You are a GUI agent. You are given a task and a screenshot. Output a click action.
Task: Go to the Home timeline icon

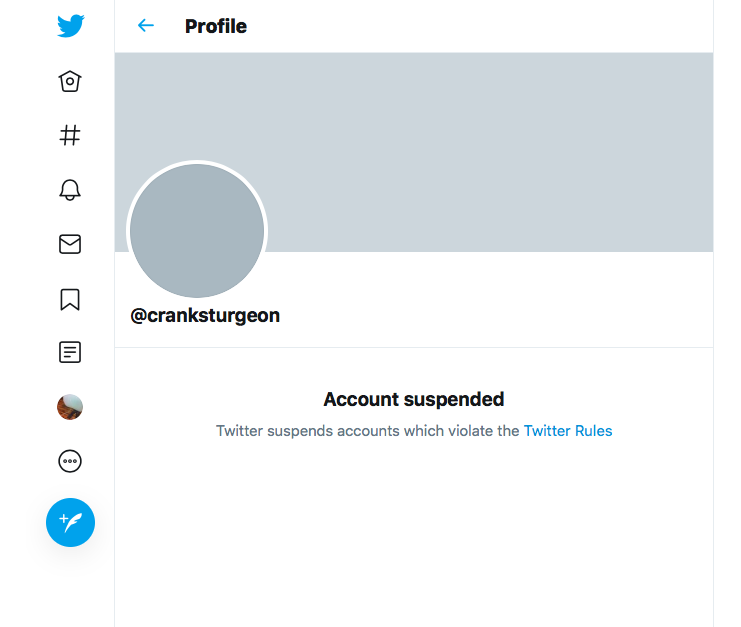coord(70,81)
